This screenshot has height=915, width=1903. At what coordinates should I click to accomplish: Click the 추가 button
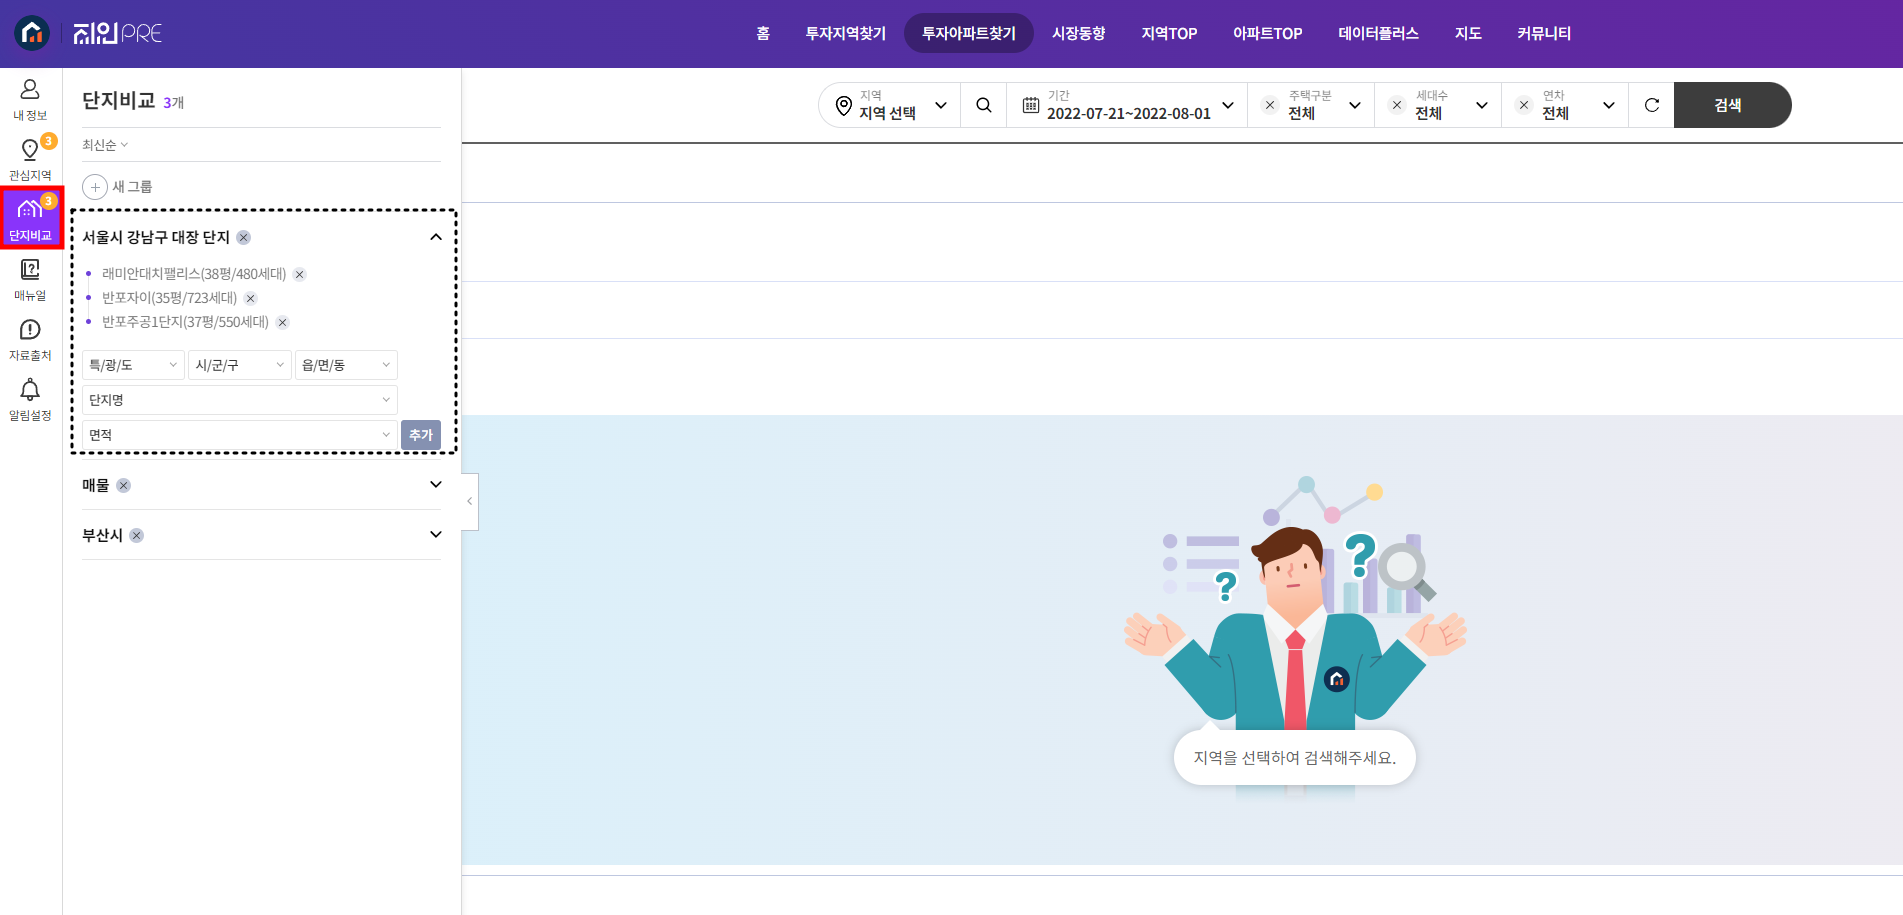click(421, 435)
